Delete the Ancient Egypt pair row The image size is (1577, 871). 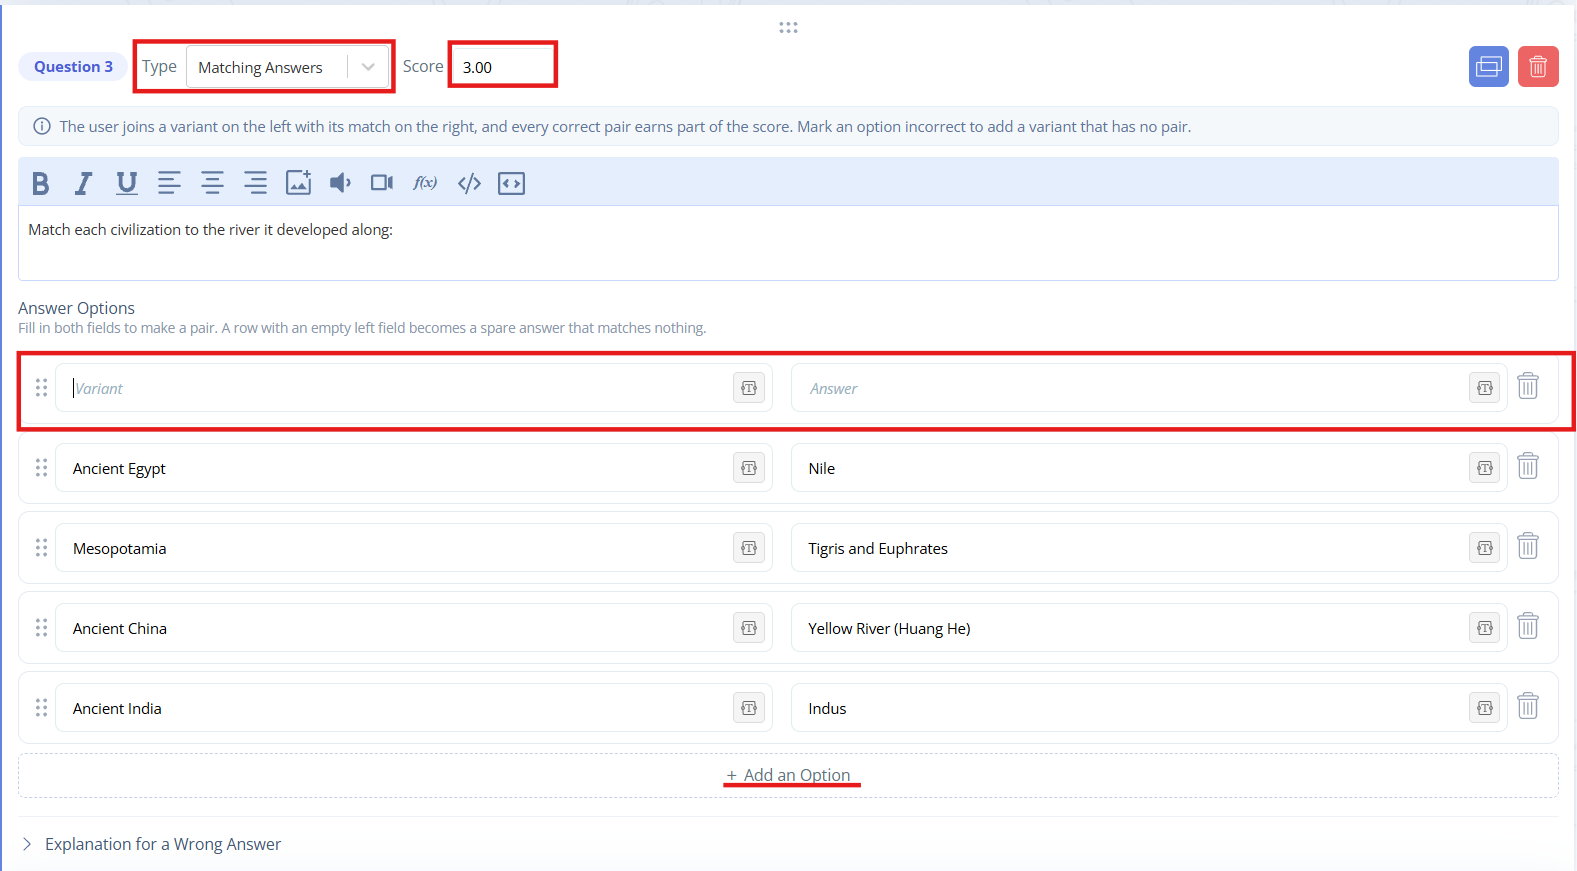1527,466
